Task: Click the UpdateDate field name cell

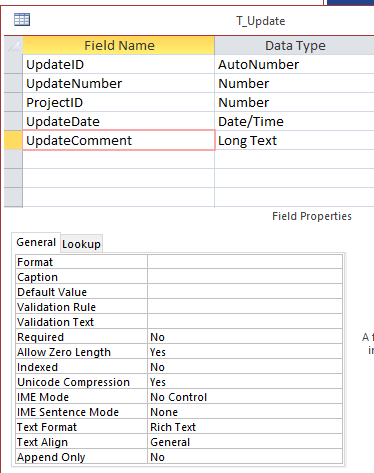Action: click(x=119, y=121)
